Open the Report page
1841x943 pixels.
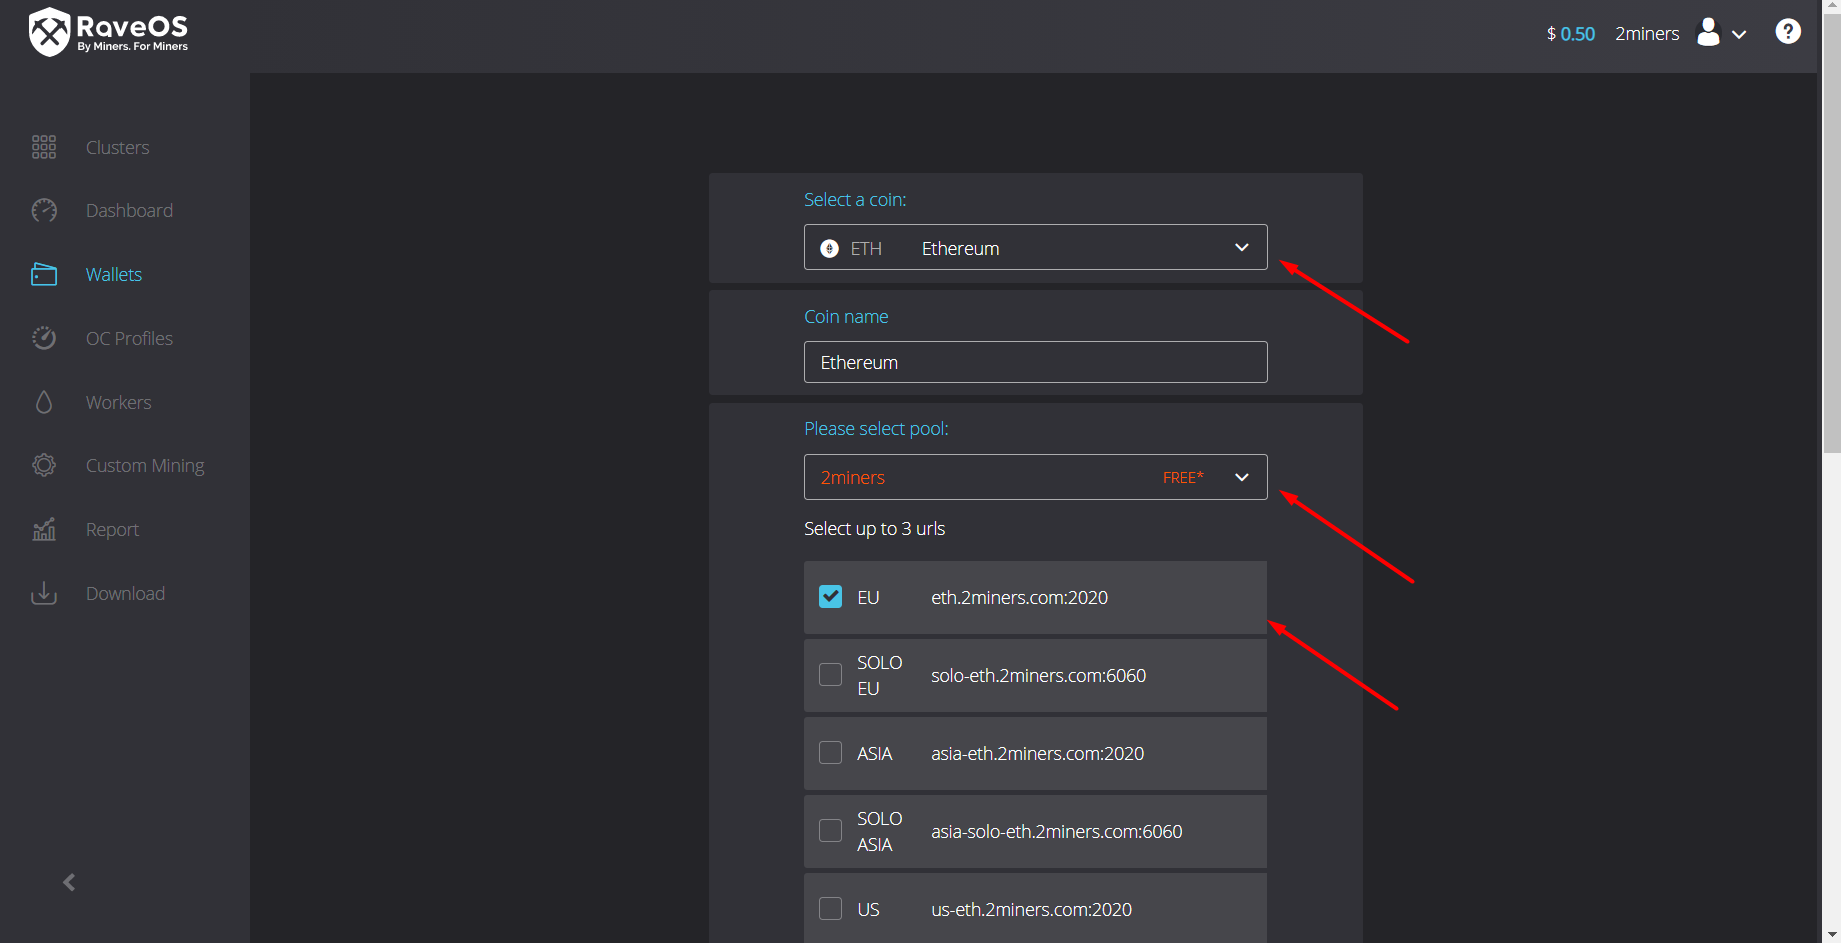[x=112, y=529]
